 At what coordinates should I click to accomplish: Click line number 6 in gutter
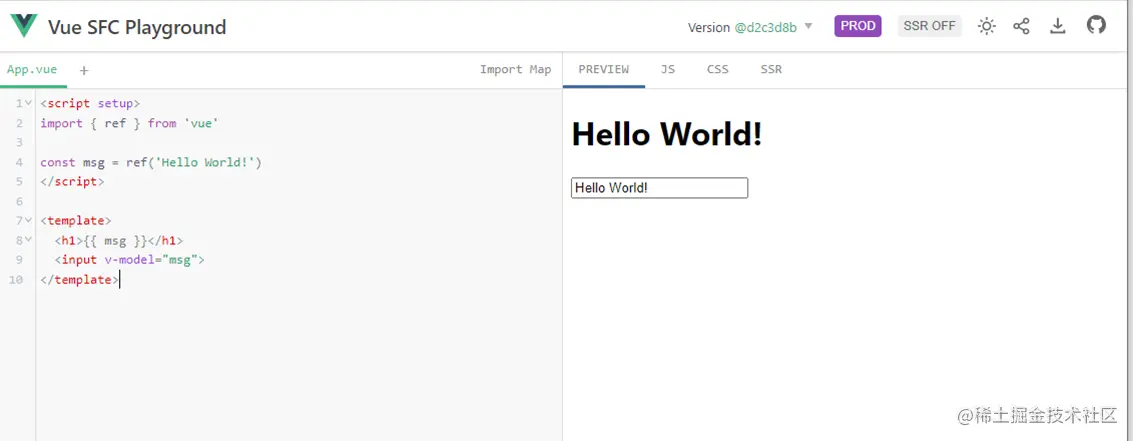pos(19,202)
